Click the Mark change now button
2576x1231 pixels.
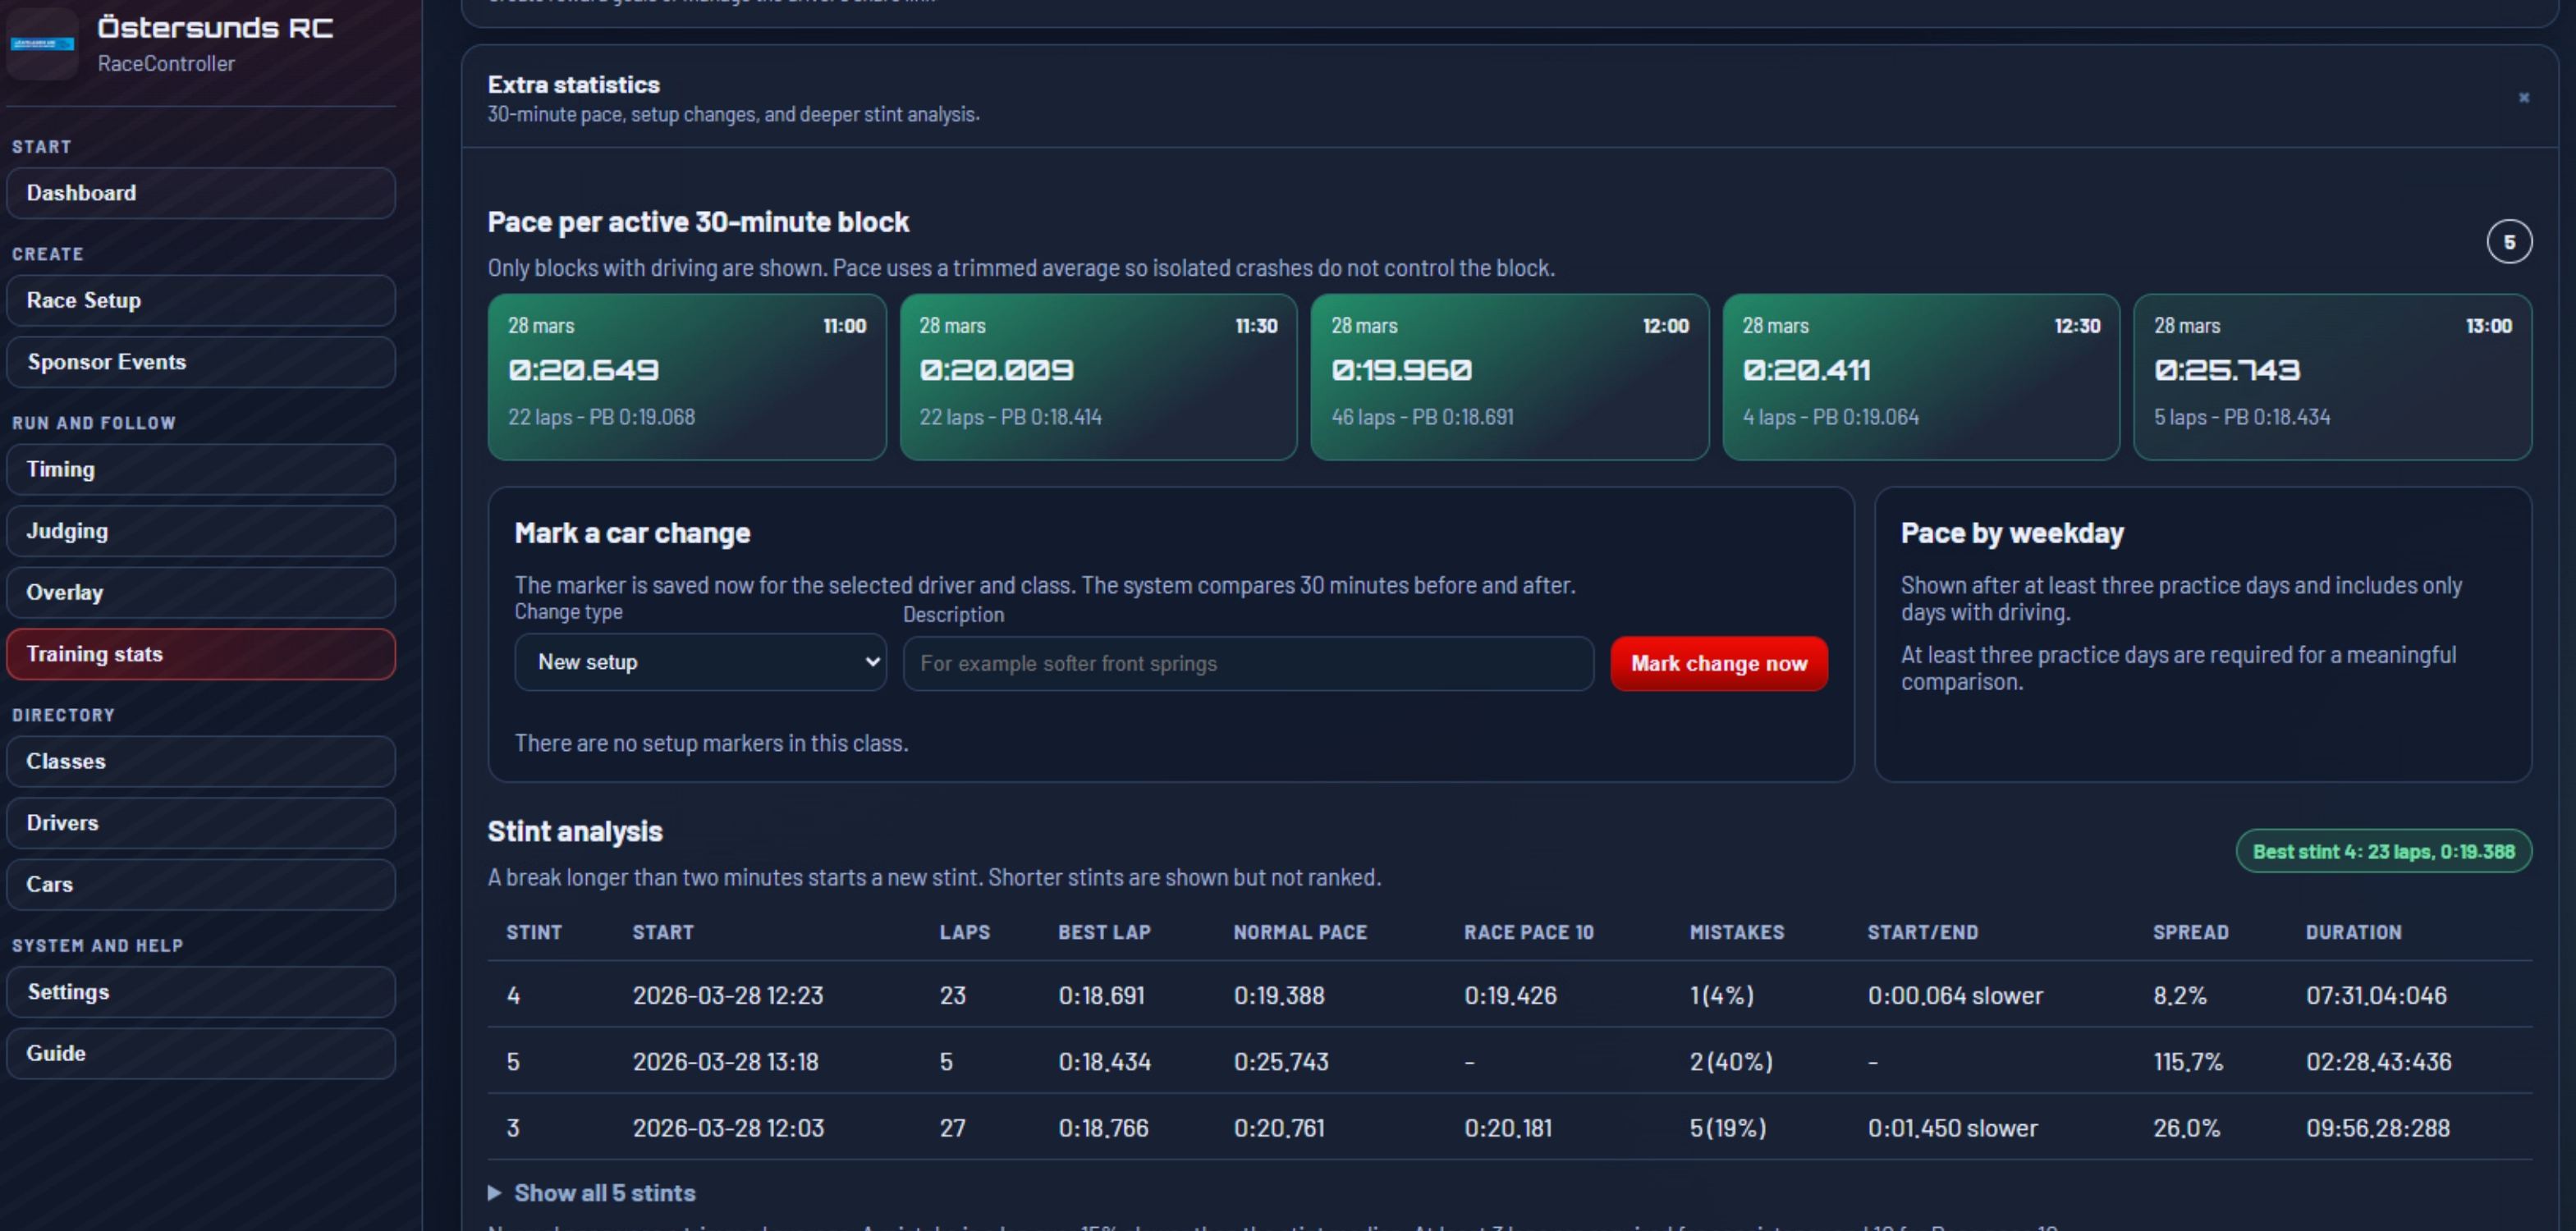point(1719,664)
